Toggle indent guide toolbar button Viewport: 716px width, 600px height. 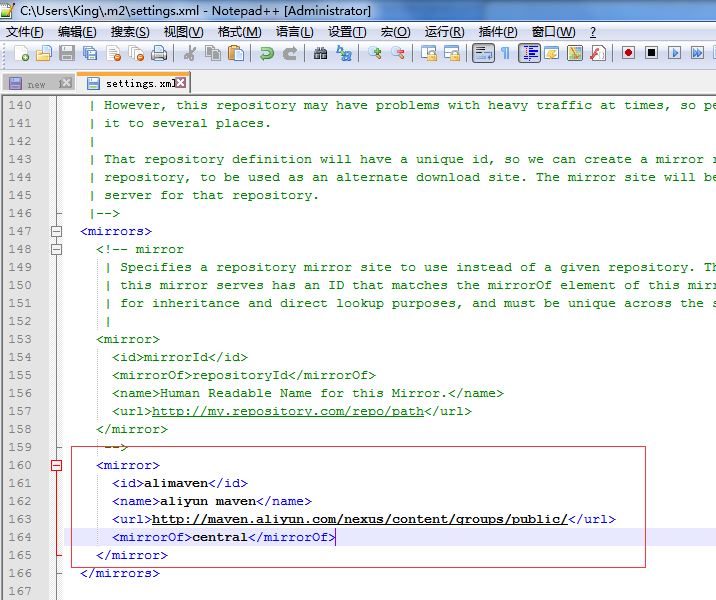coord(529,53)
